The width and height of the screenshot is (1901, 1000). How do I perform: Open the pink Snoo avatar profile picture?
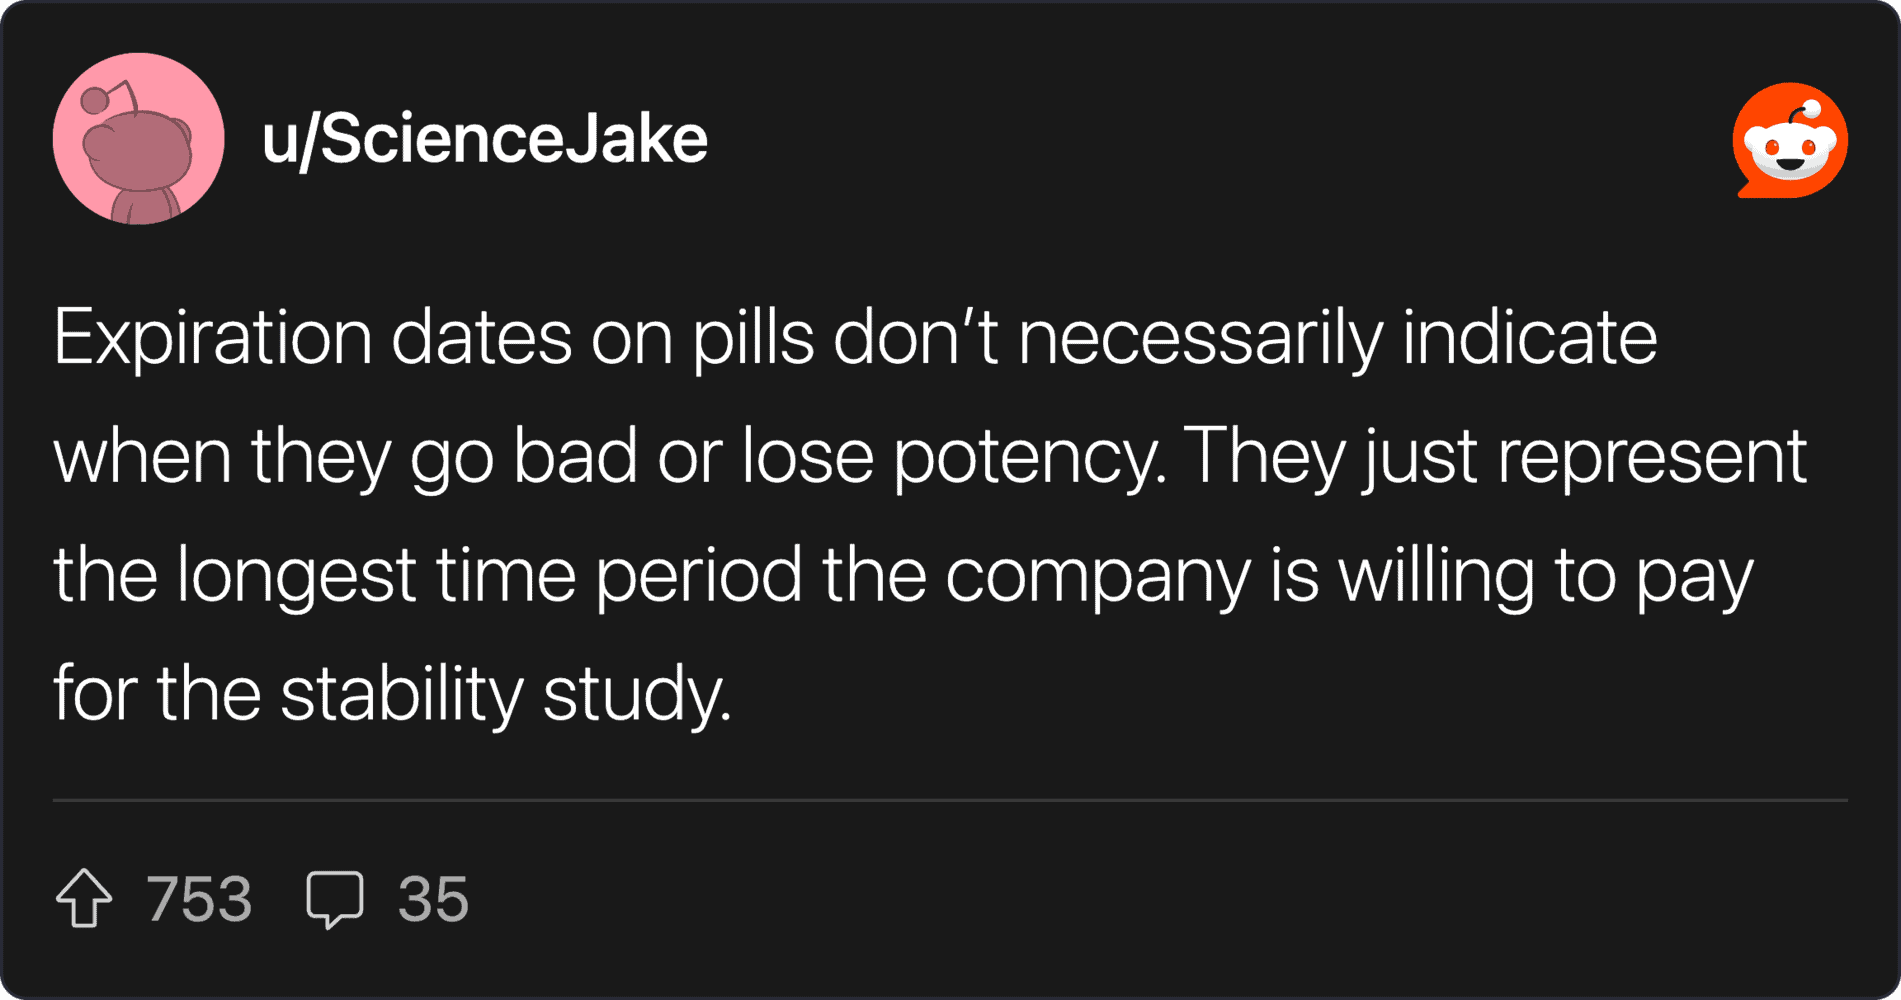coord(139,139)
